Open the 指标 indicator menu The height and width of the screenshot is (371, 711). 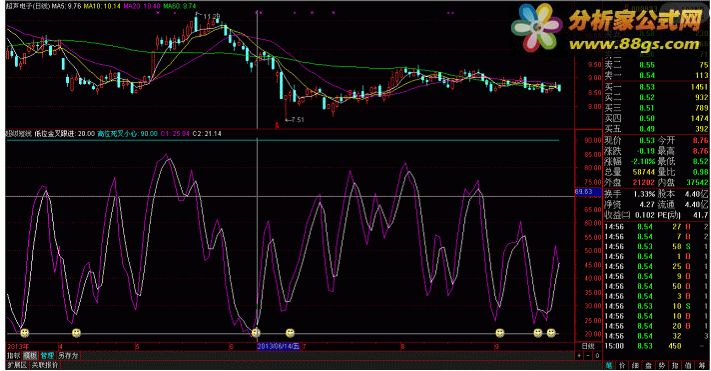point(15,356)
